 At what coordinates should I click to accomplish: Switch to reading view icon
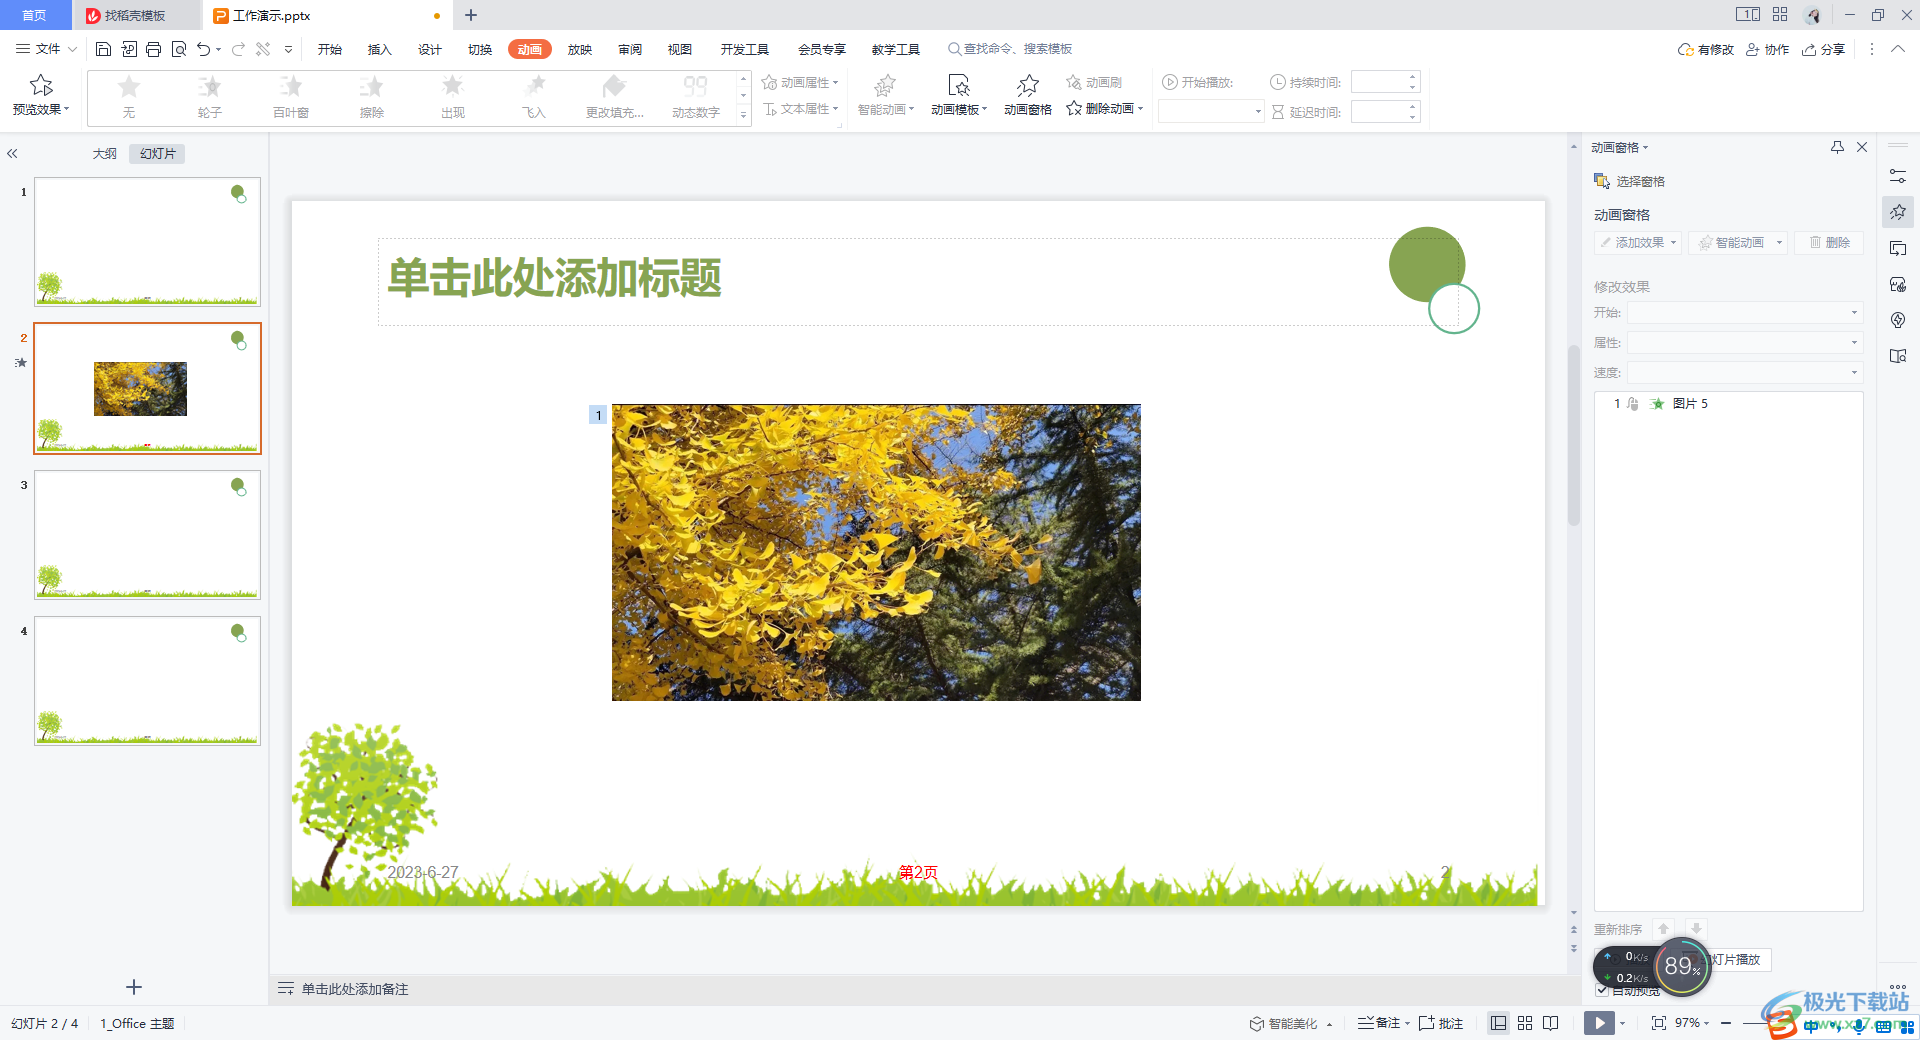pos(1551,1023)
